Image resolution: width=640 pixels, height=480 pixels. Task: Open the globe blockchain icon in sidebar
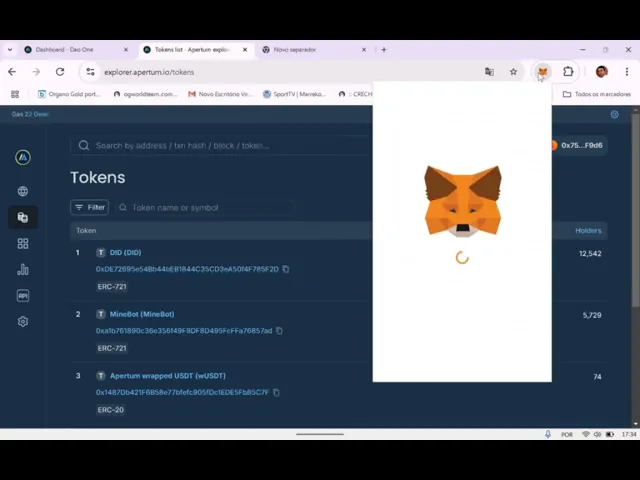click(23, 191)
